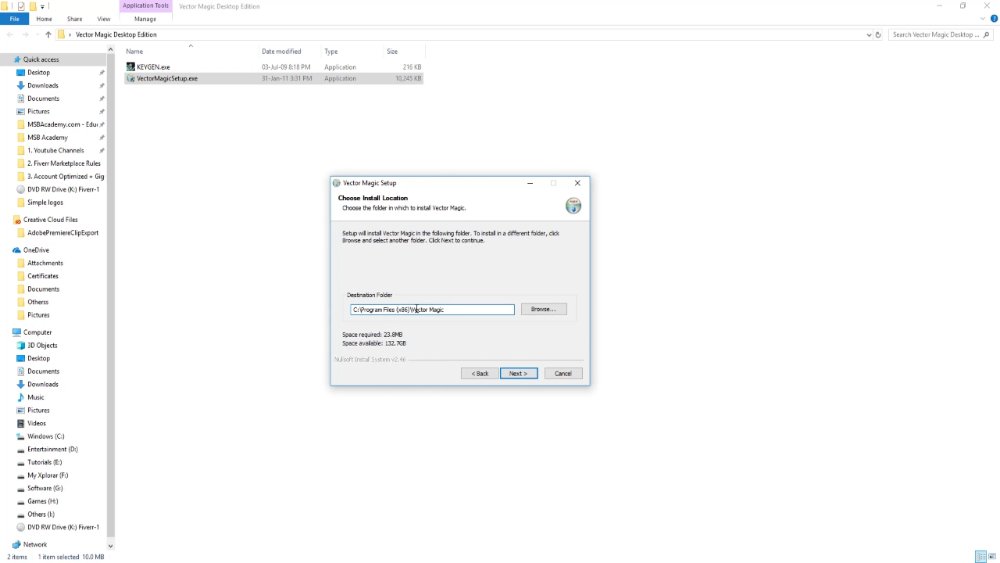
Task: Open Network in navigation pane
Action: tap(35, 545)
